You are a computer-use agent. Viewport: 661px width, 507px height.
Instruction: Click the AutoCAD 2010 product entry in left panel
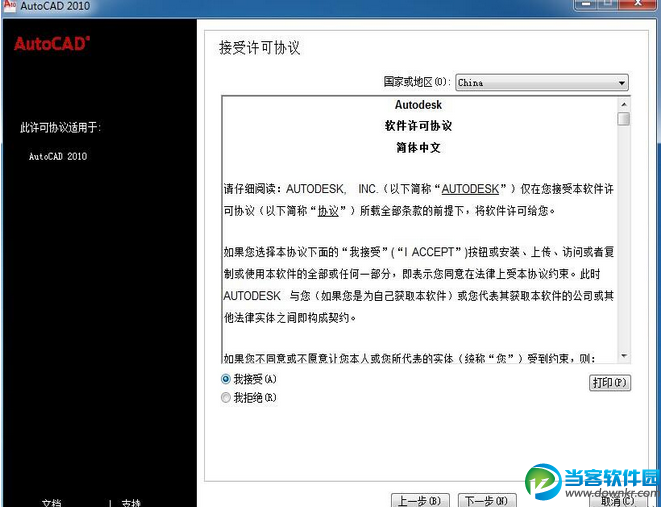pos(58,156)
